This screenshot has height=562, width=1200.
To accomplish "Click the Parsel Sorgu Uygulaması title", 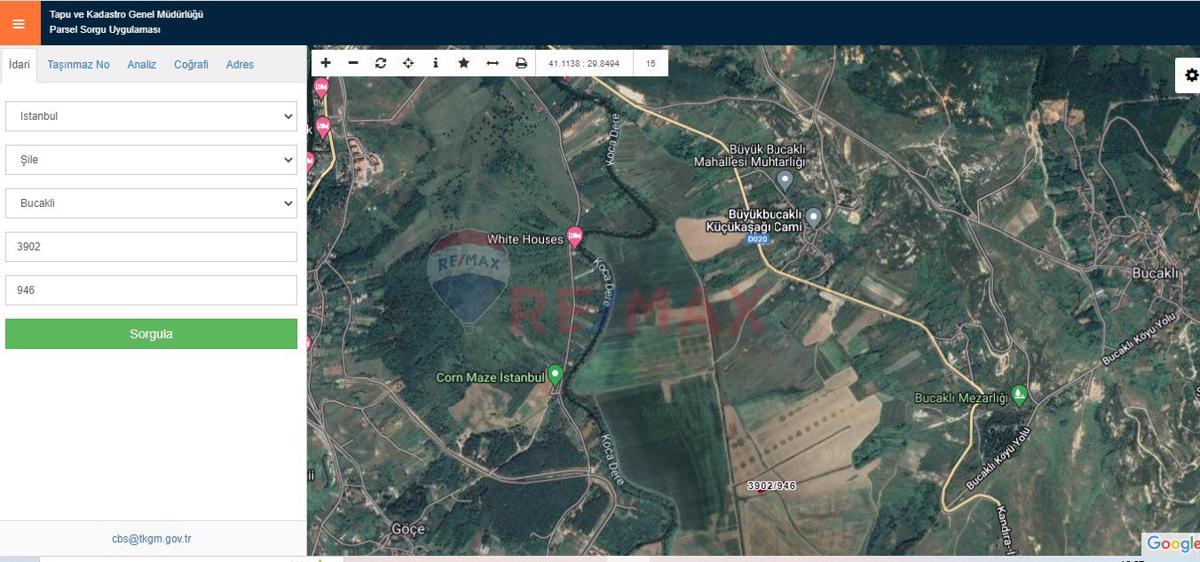I will (105, 30).
